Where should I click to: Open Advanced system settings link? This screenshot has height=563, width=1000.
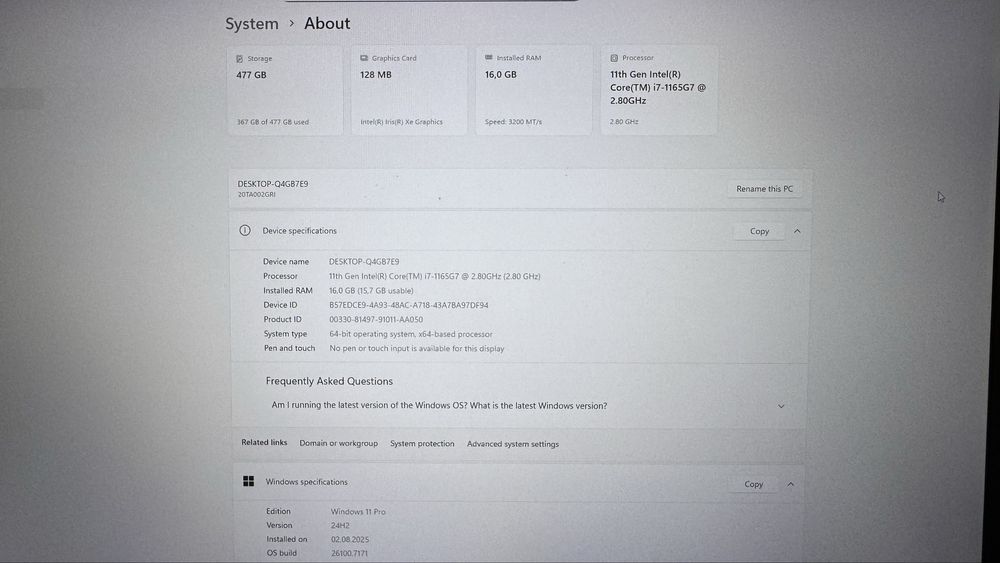pyautogui.click(x=513, y=444)
